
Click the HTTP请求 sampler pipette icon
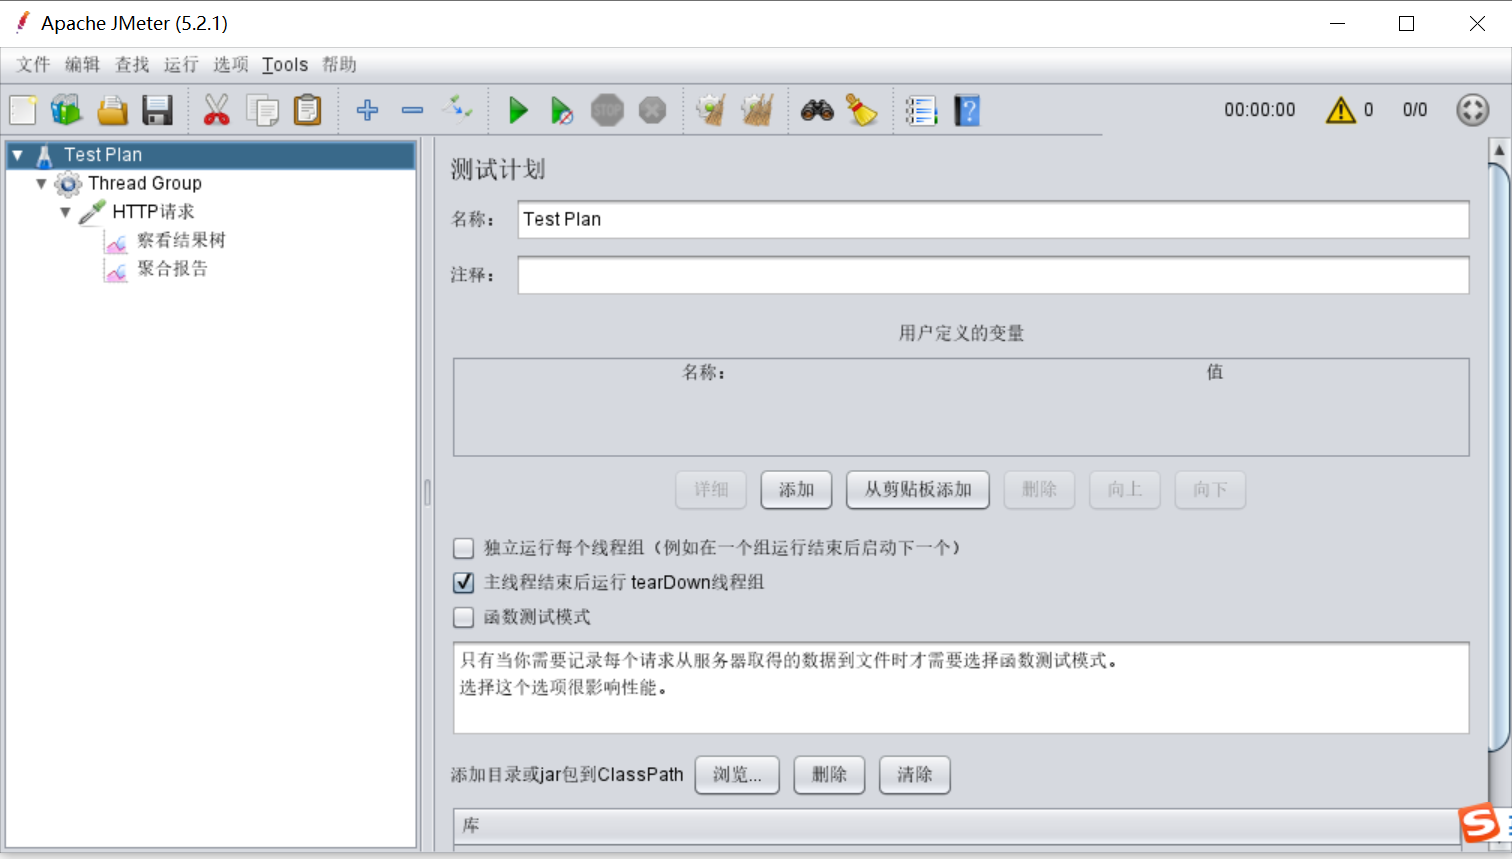point(92,211)
